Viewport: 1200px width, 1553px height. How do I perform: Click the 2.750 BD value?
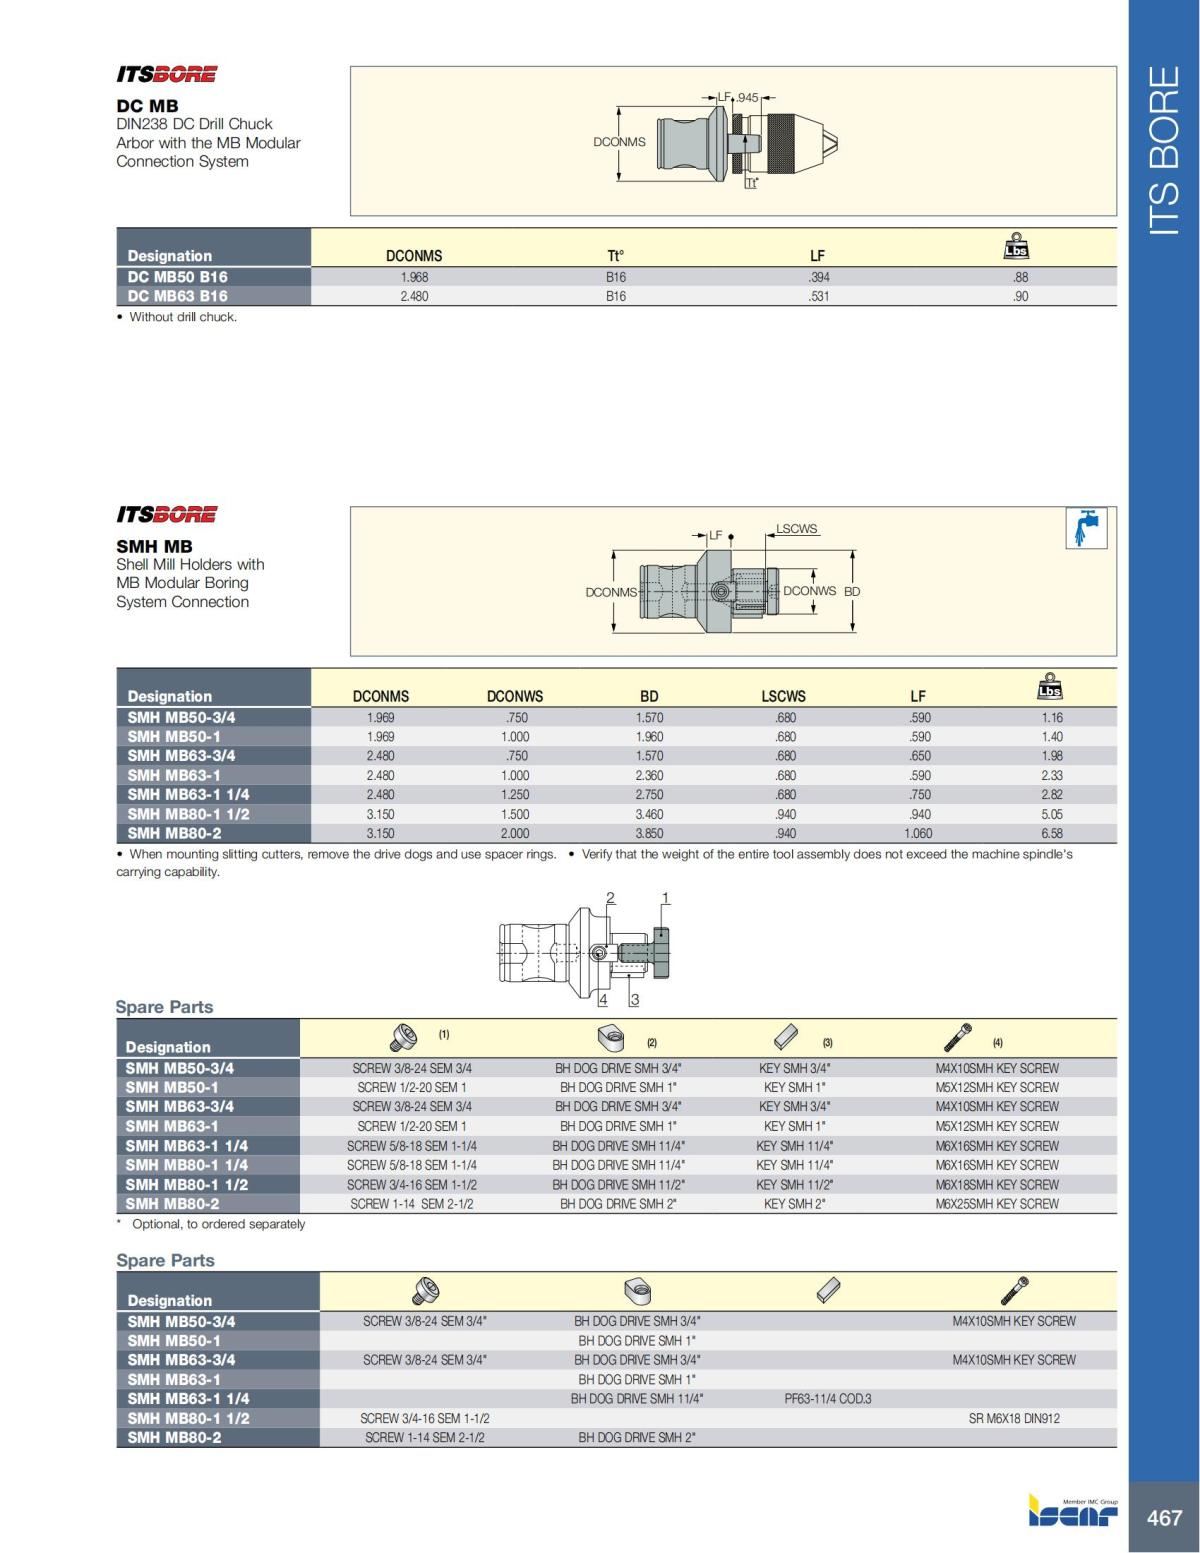649,794
